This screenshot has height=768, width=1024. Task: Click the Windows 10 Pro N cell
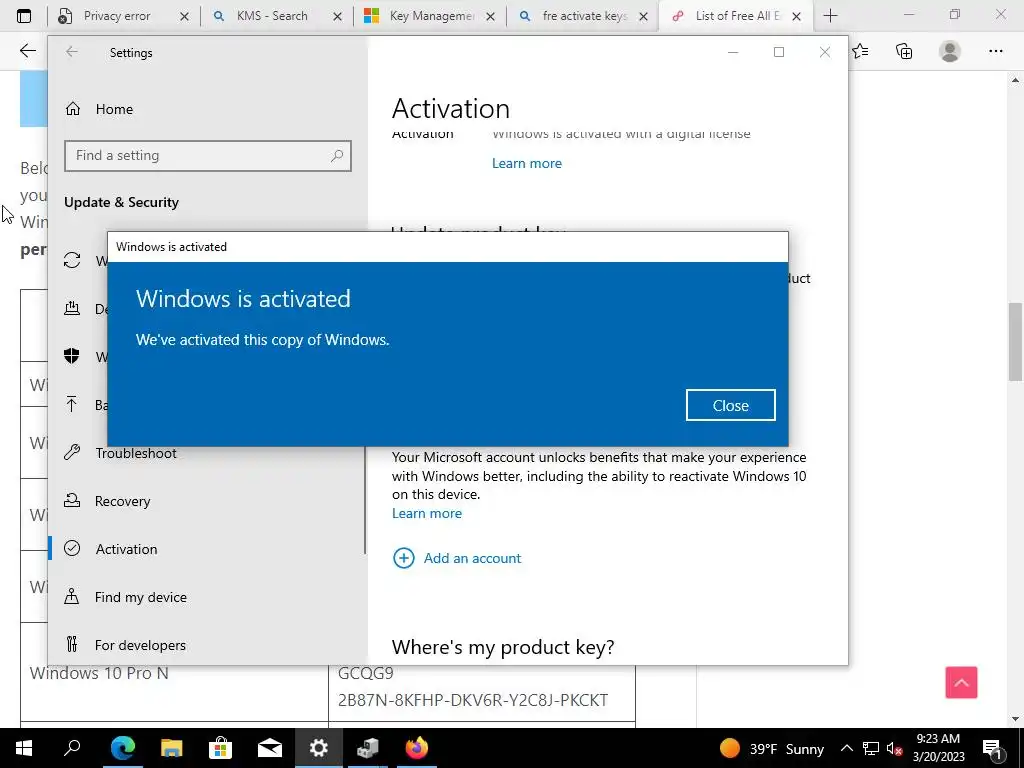coord(174,673)
